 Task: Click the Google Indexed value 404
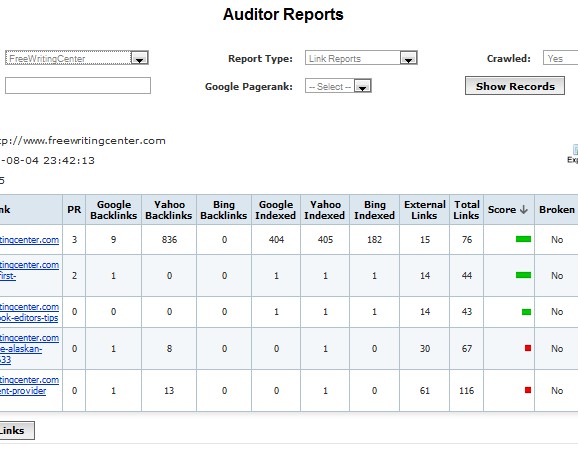click(276, 240)
